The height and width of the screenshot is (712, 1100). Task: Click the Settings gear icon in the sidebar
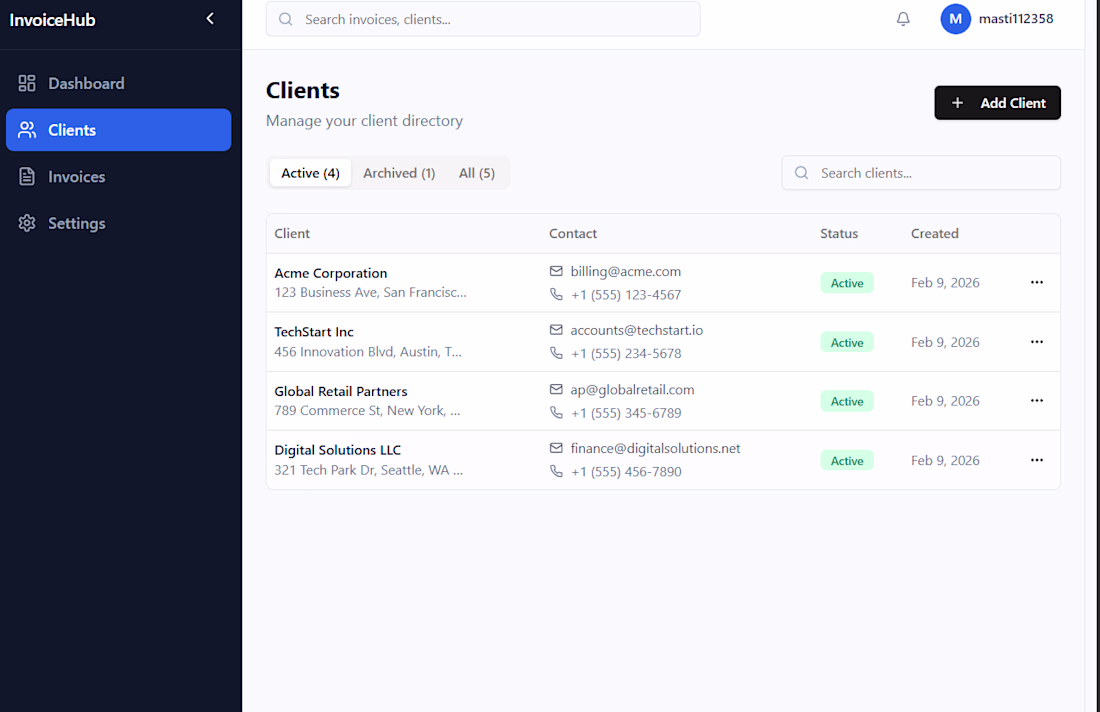click(27, 223)
